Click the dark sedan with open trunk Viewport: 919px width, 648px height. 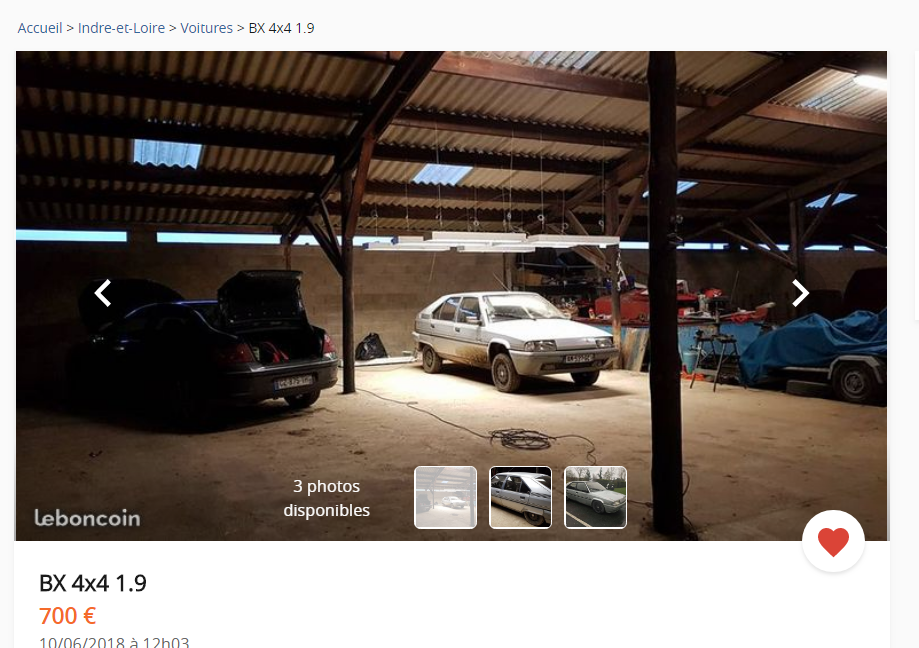tap(205, 340)
